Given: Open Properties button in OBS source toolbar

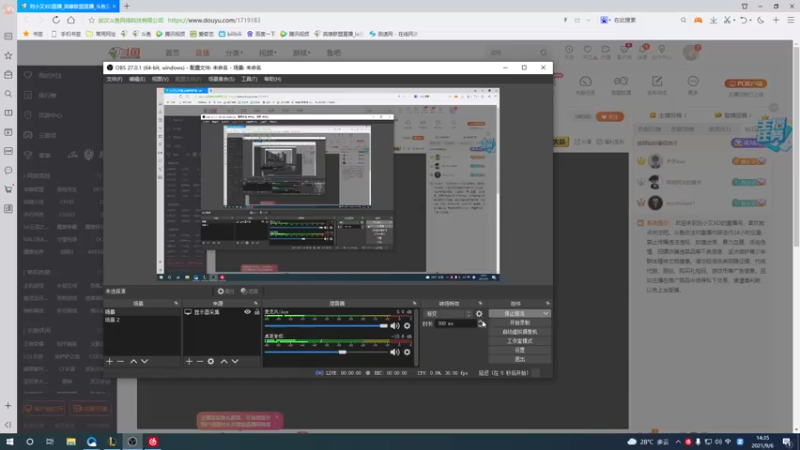Looking at the screenshot, I should (226, 291).
